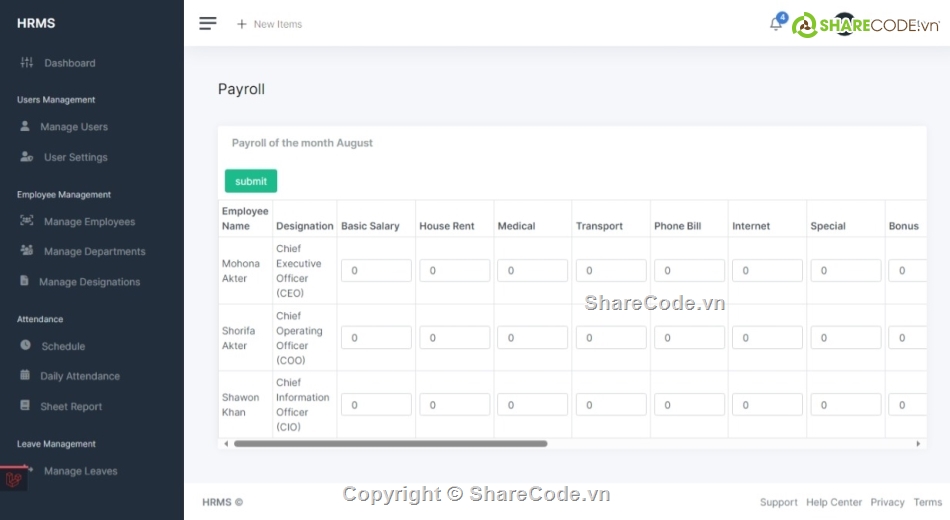Click the Daily Attendance calendar icon
The image size is (950, 520).
click(26, 376)
